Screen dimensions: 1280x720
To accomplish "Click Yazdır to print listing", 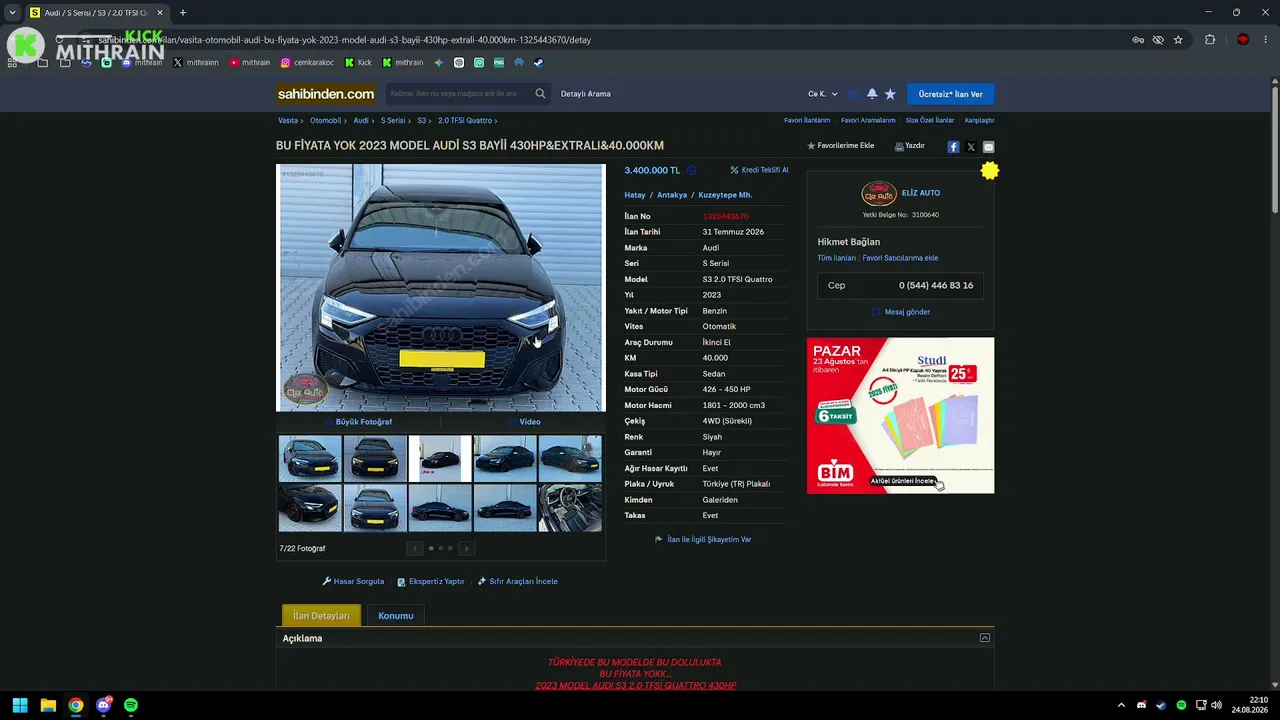I will pos(910,146).
